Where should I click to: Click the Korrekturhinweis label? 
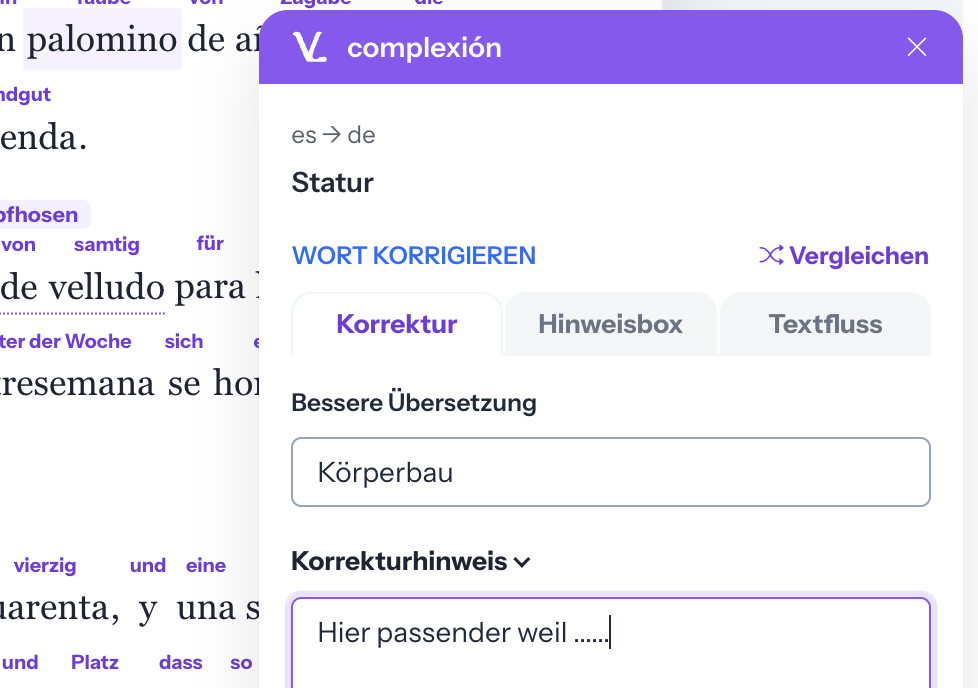[399, 561]
